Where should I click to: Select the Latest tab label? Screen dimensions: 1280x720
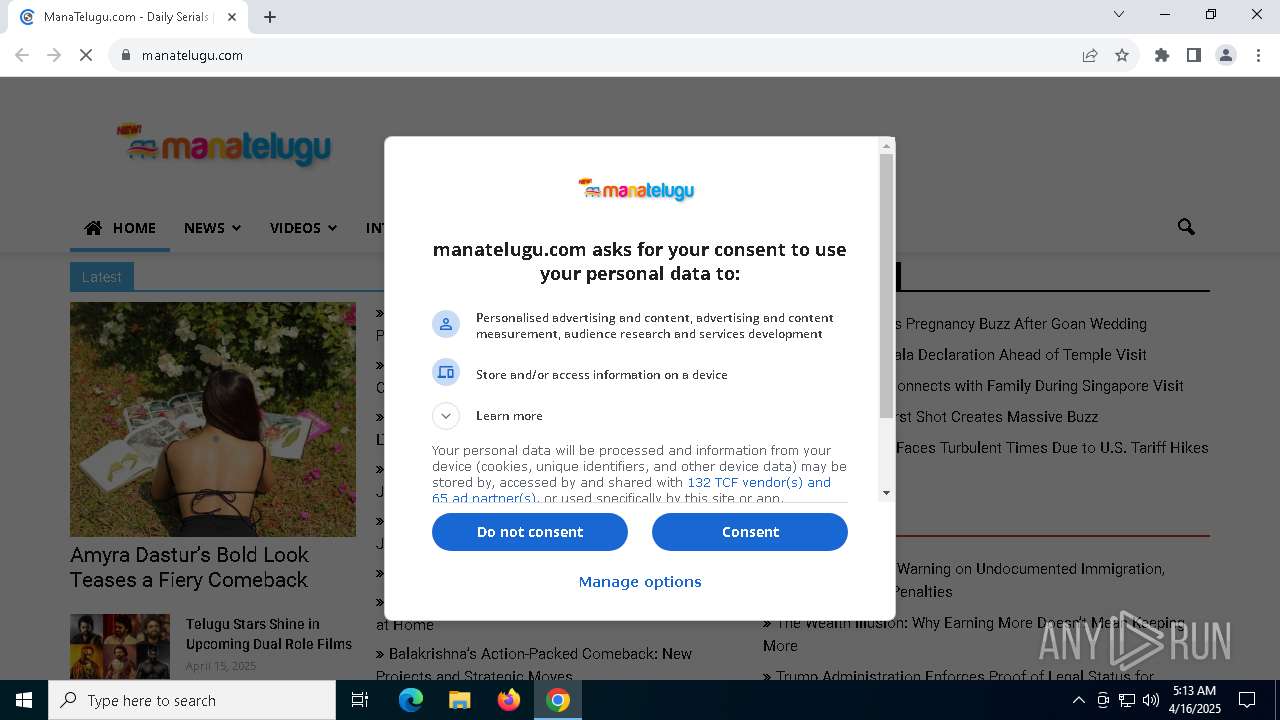102,277
